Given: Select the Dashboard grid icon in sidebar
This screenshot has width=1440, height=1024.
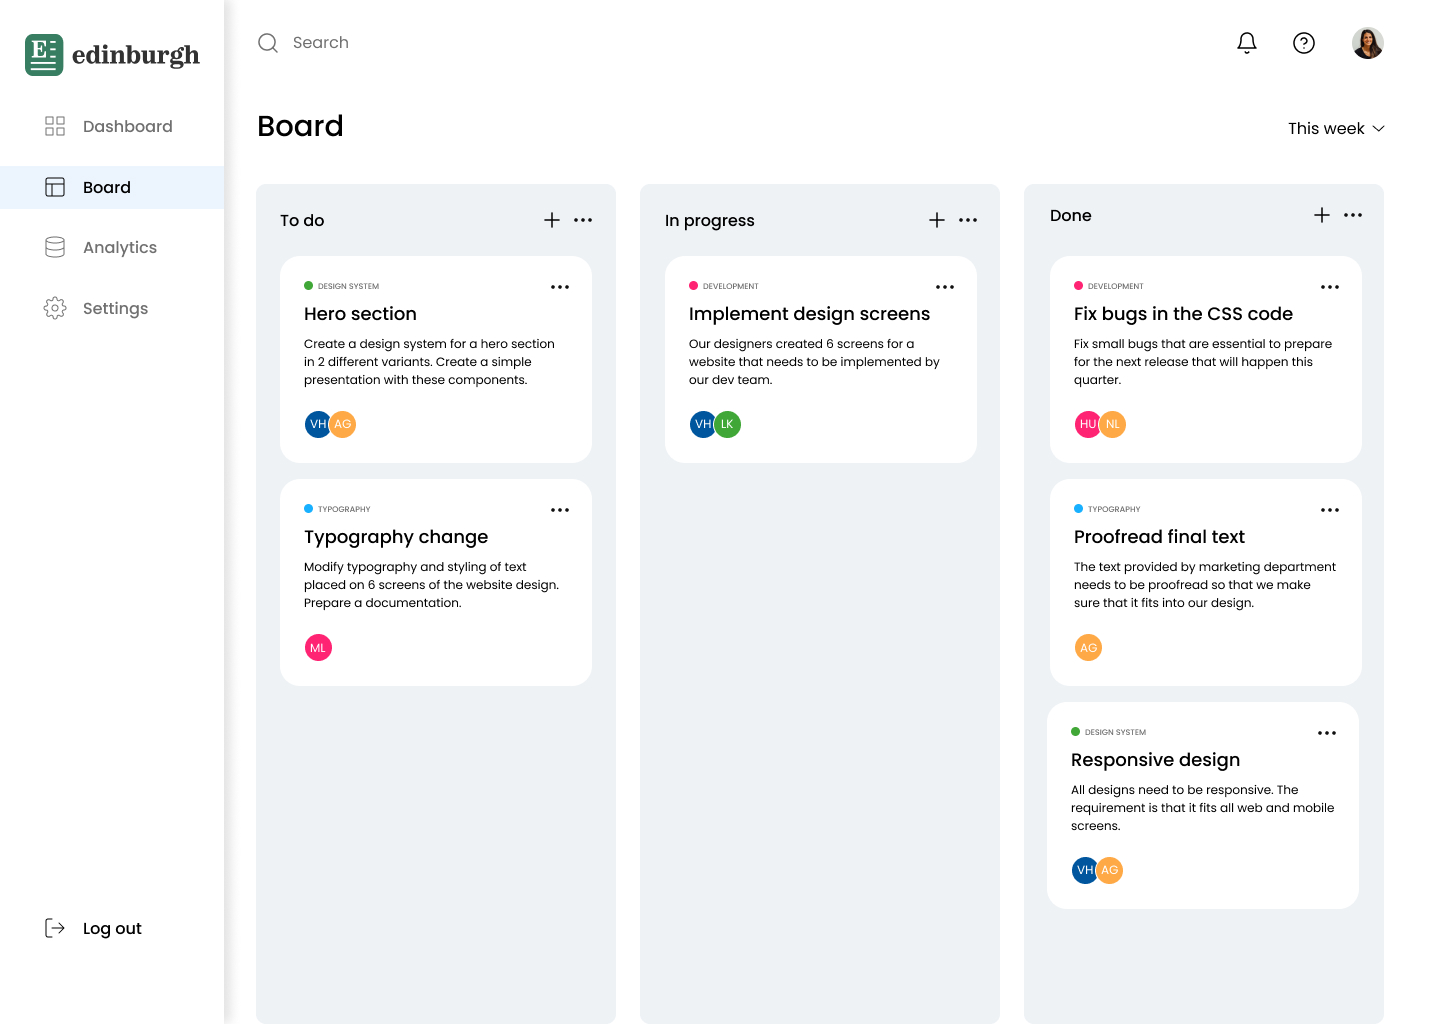Looking at the screenshot, I should point(55,126).
